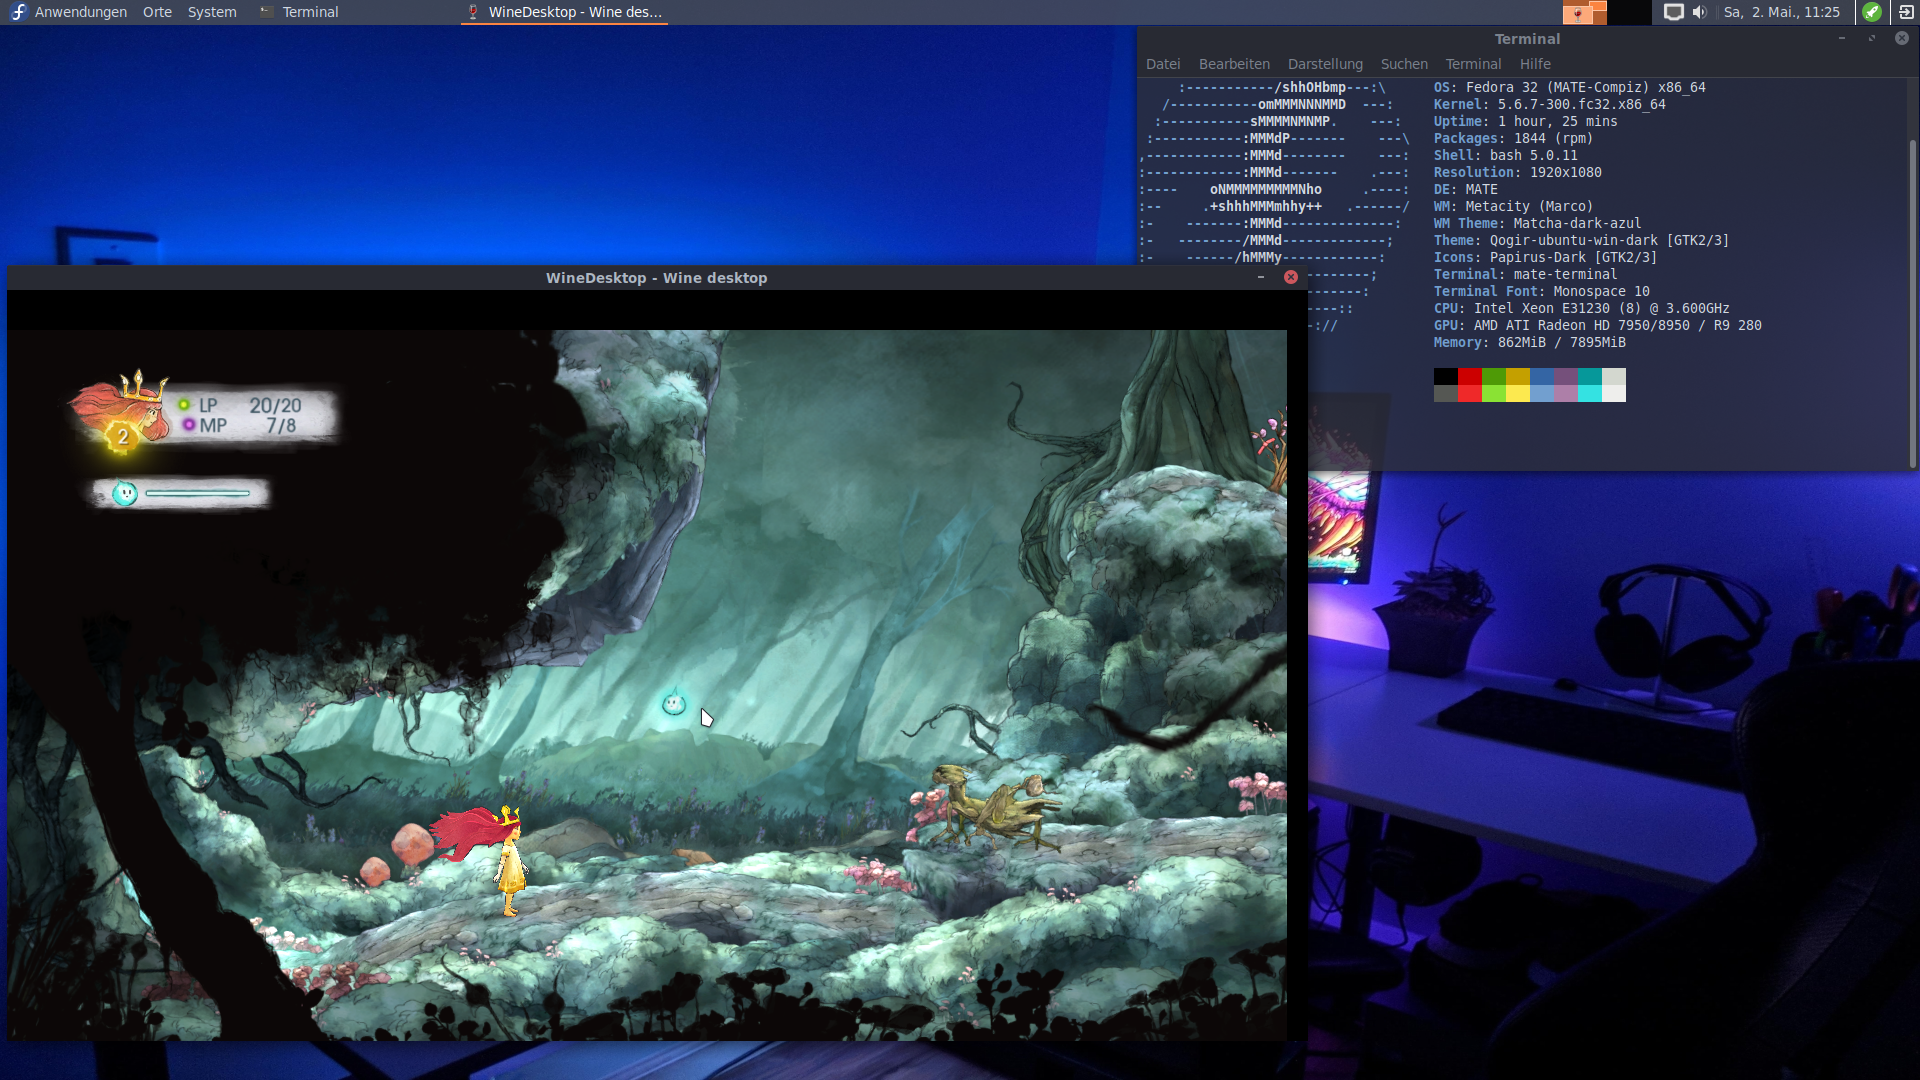Open the network connection indicator
This screenshot has height=1080, width=1920.
(1673, 12)
